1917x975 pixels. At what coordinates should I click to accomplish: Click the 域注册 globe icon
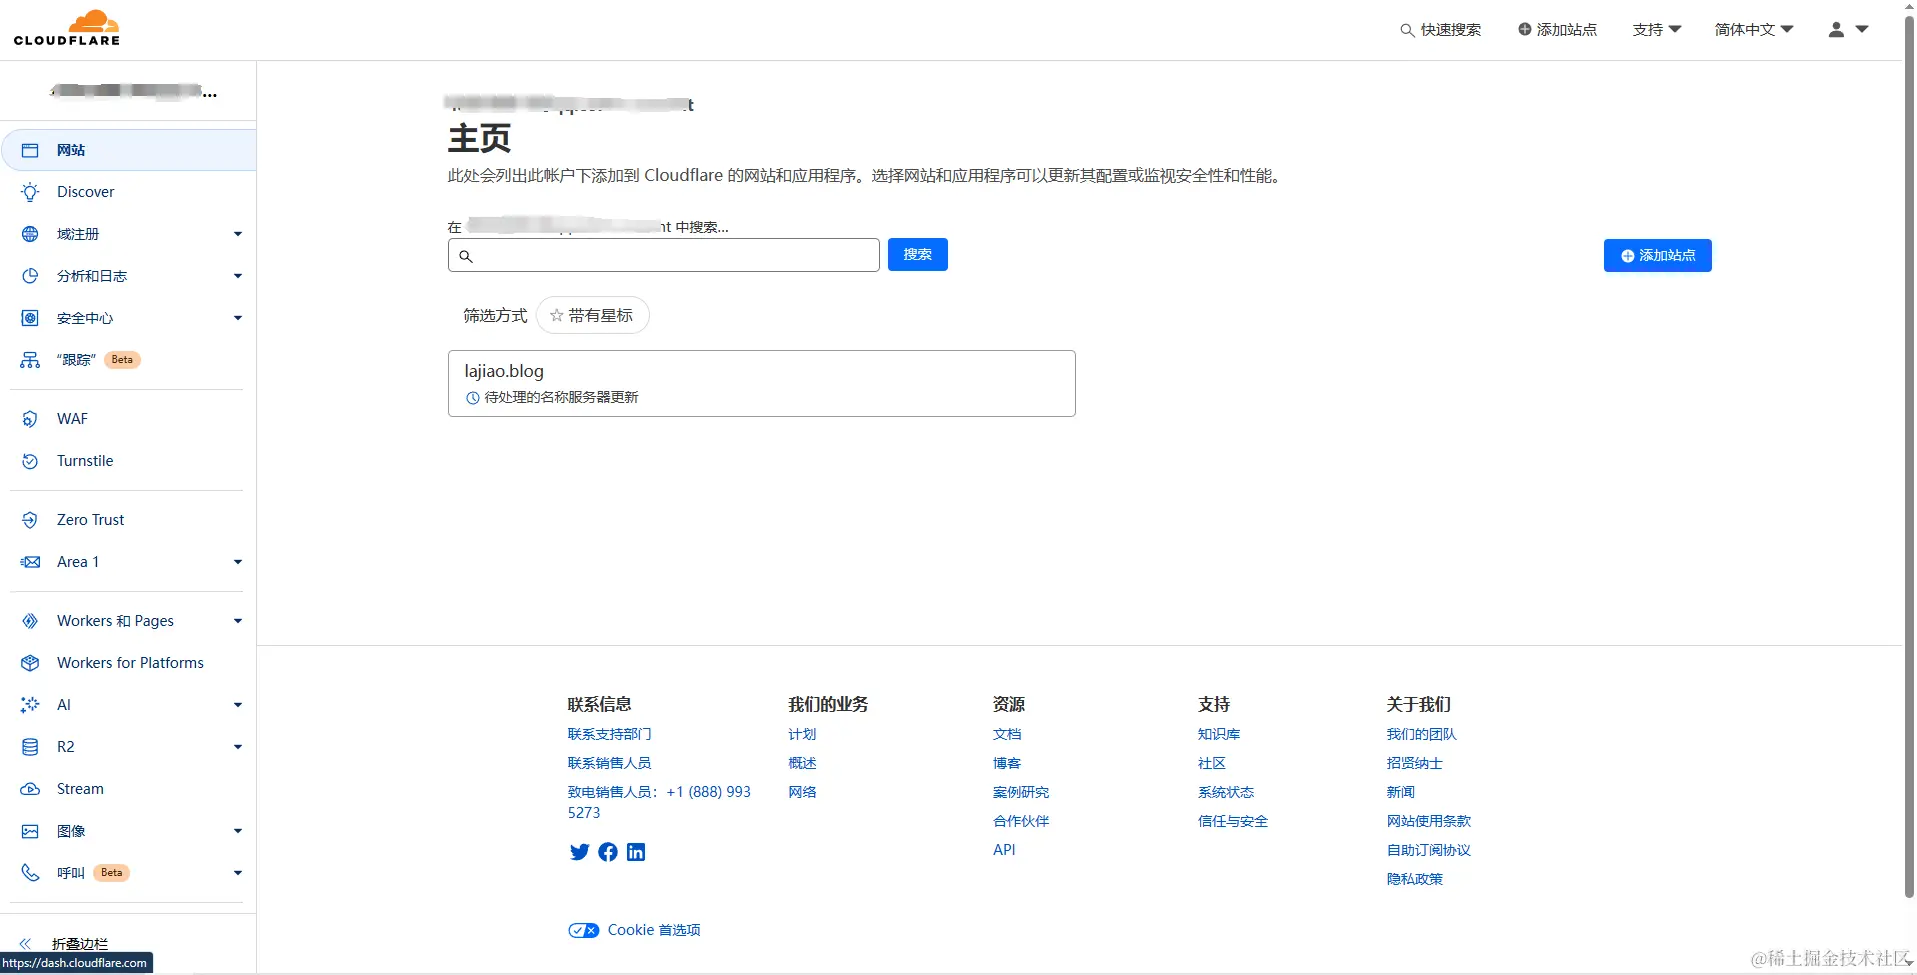(x=30, y=234)
